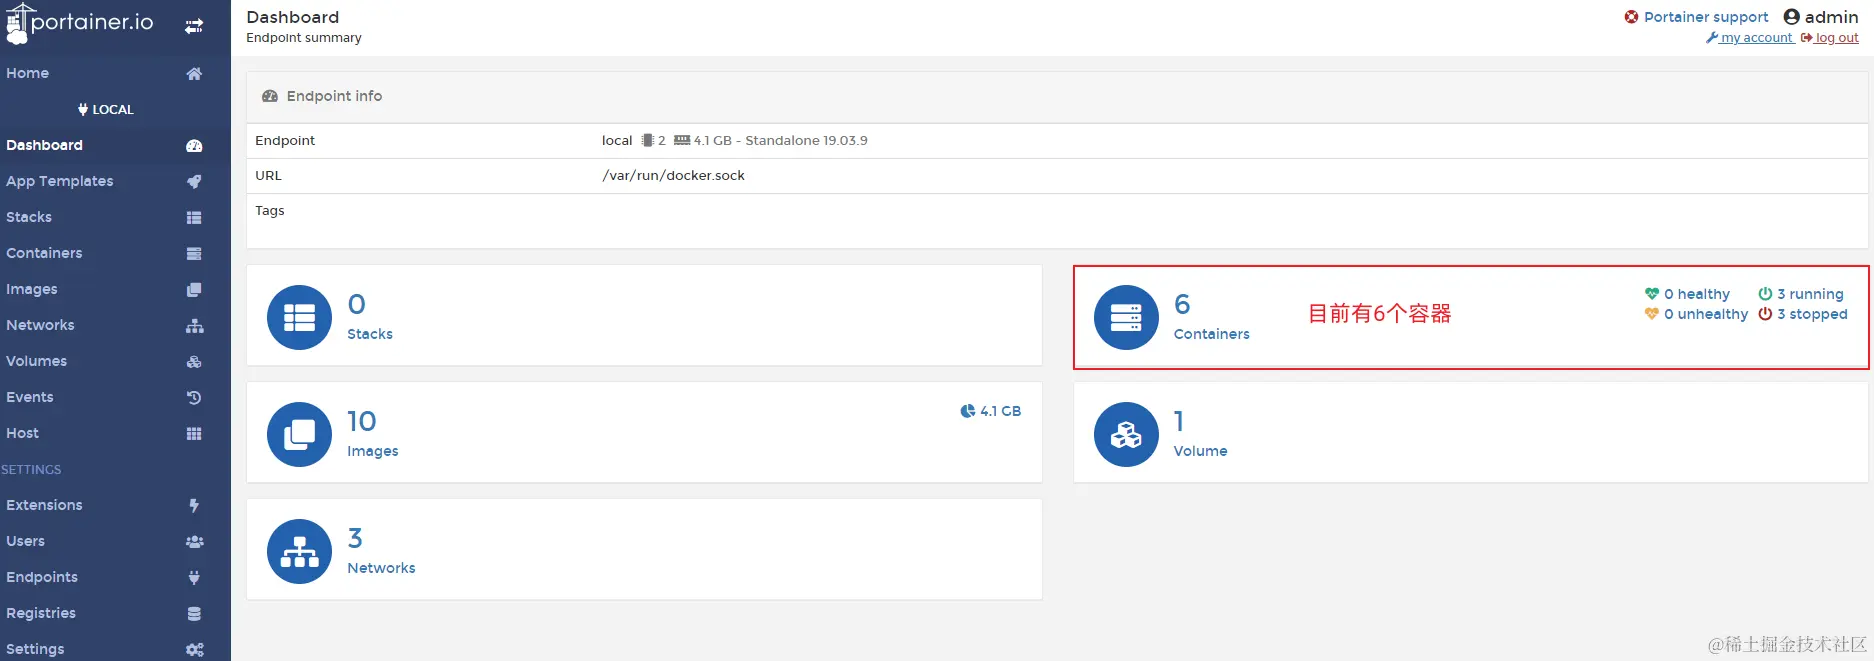Click the admin username text
Screen dimensions: 1874x661
point(1832,17)
